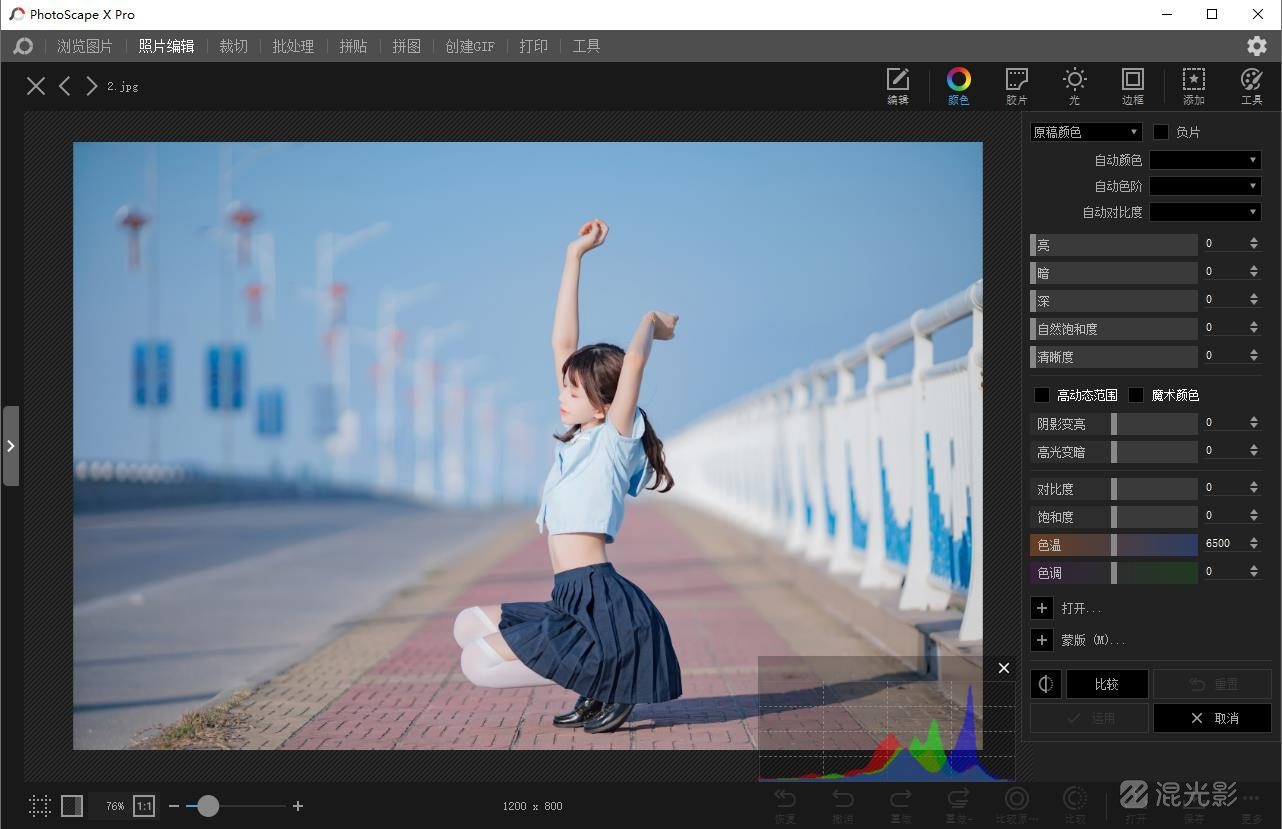This screenshot has width=1282, height=829.
Task: Open the 胶片 film effects panel
Action: (1017, 86)
